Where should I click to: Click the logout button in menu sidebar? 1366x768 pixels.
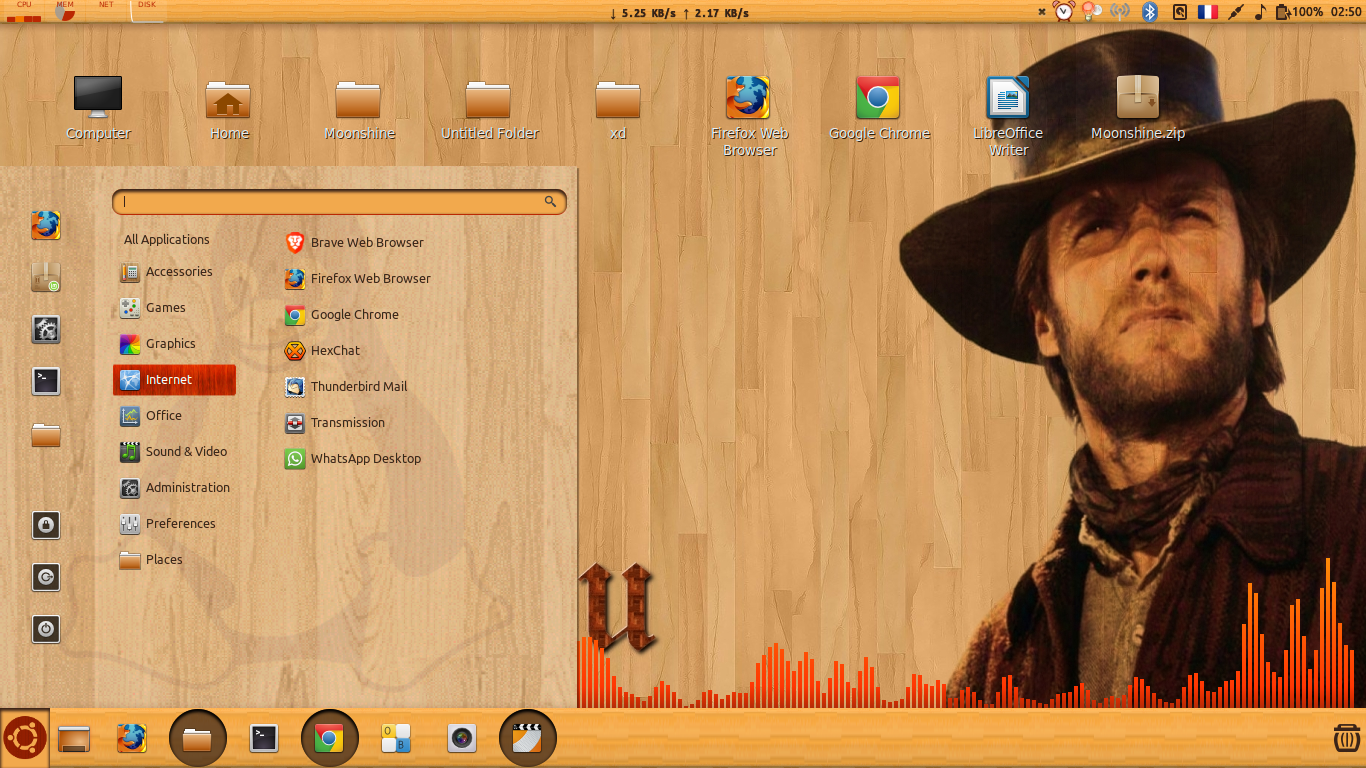46,577
